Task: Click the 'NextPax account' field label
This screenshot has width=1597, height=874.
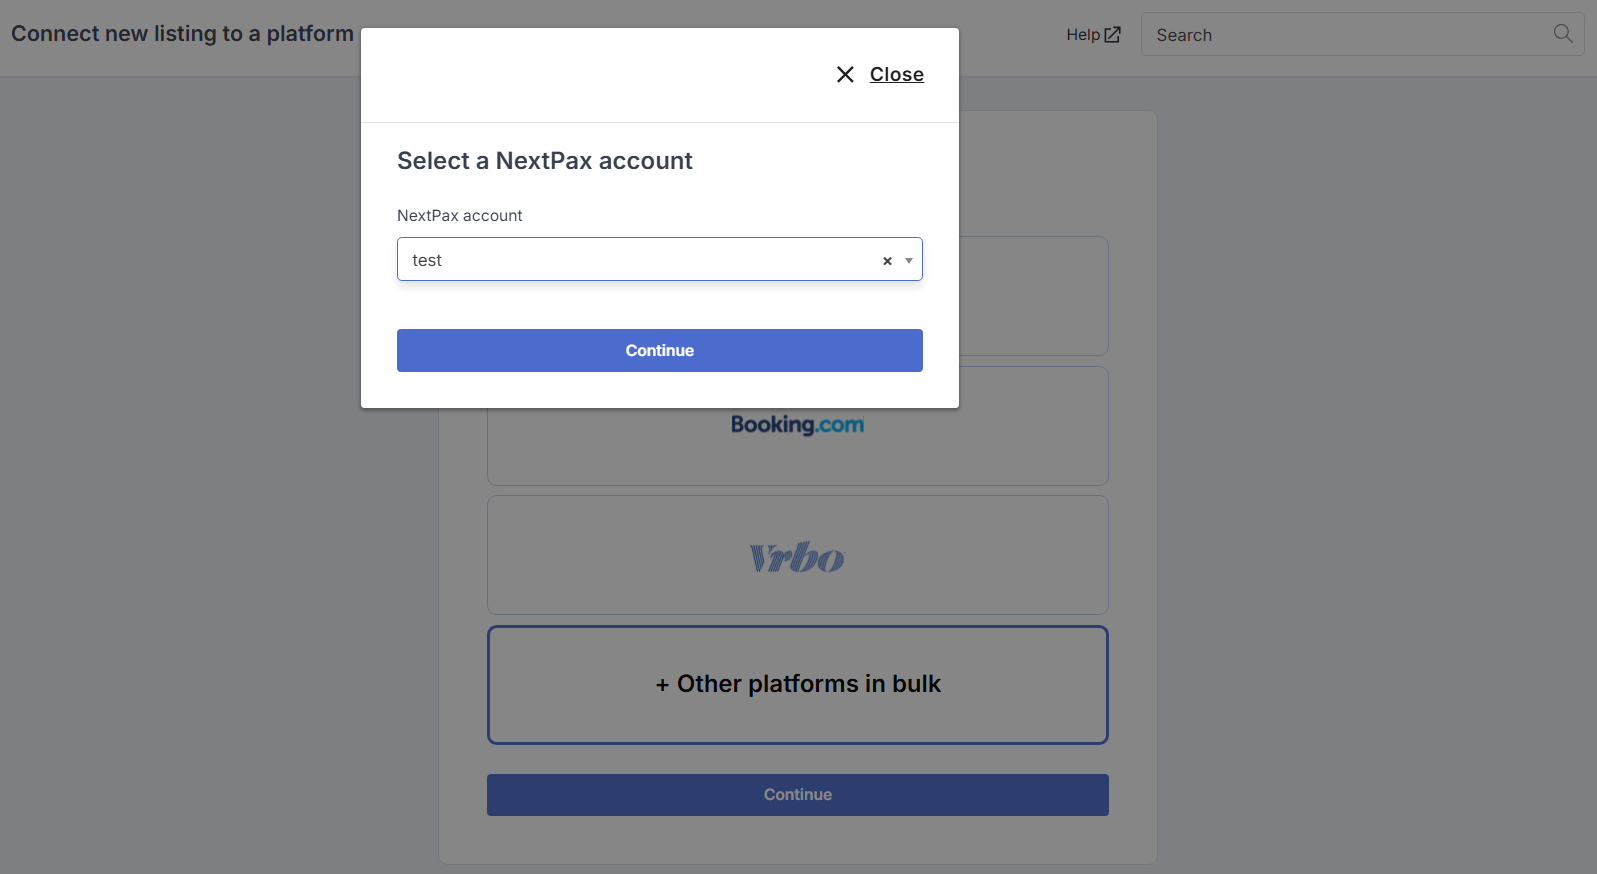Action: click(x=460, y=216)
